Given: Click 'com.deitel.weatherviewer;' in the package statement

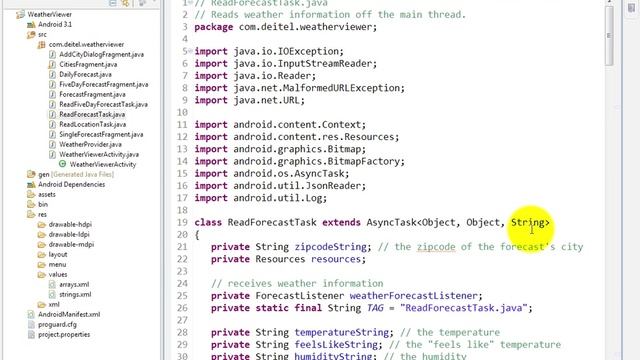Looking at the screenshot, I should coord(308,27).
